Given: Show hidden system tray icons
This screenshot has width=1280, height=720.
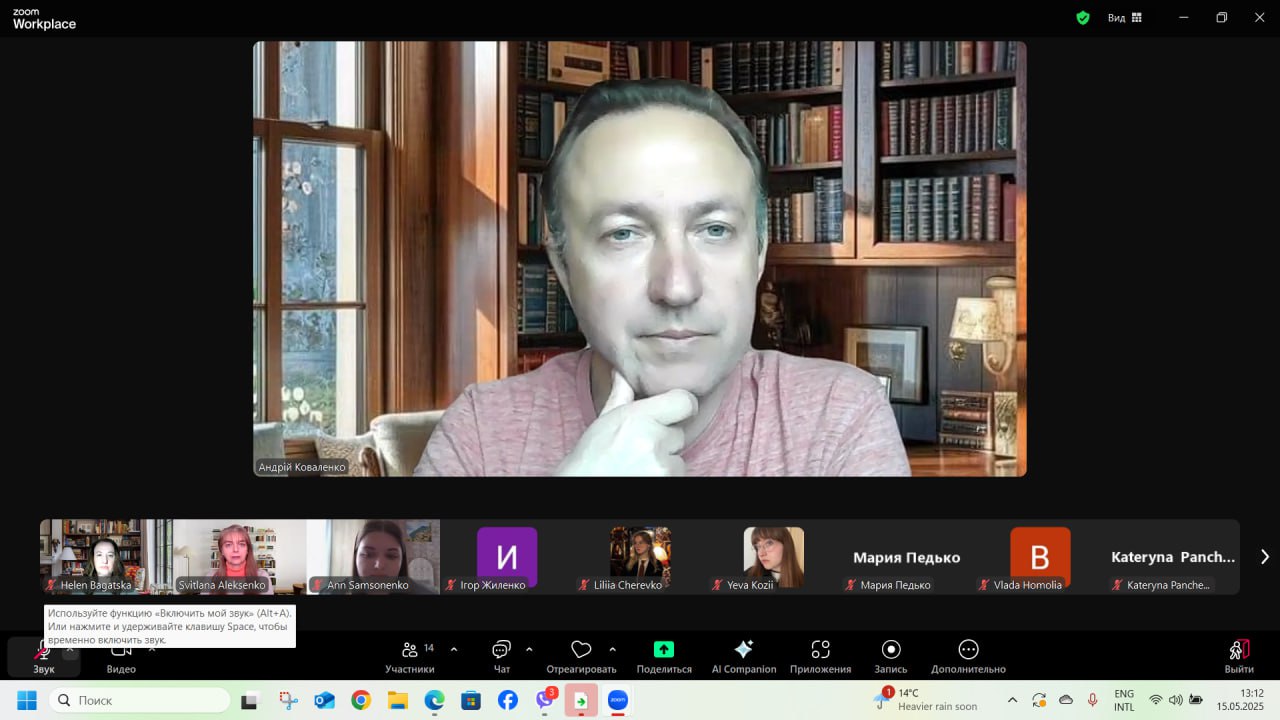Looking at the screenshot, I should (1012, 700).
